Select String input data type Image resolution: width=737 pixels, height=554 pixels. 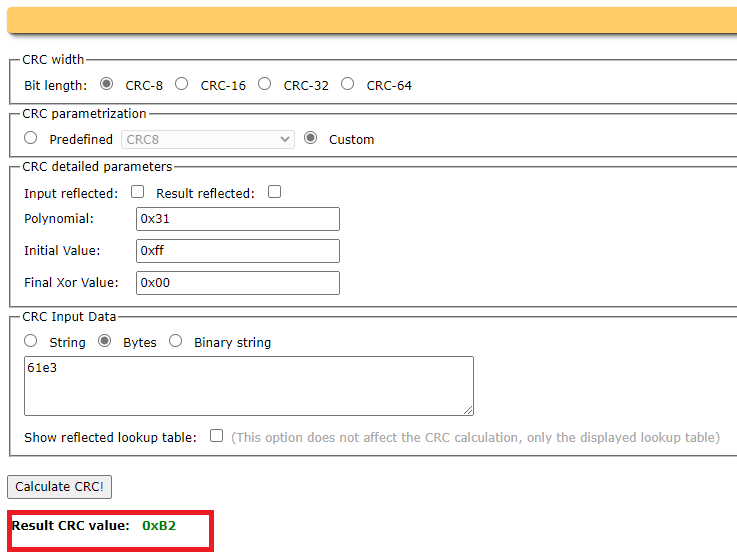31,341
